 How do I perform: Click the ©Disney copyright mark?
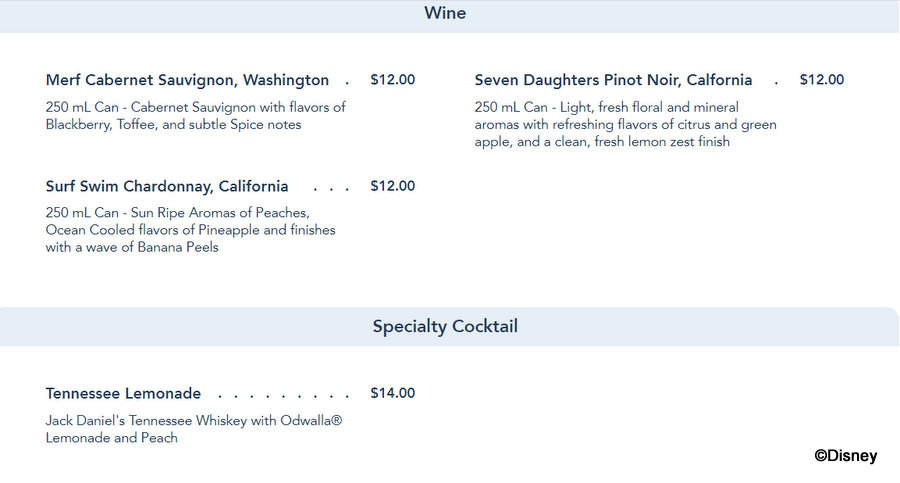click(x=845, y=456)
